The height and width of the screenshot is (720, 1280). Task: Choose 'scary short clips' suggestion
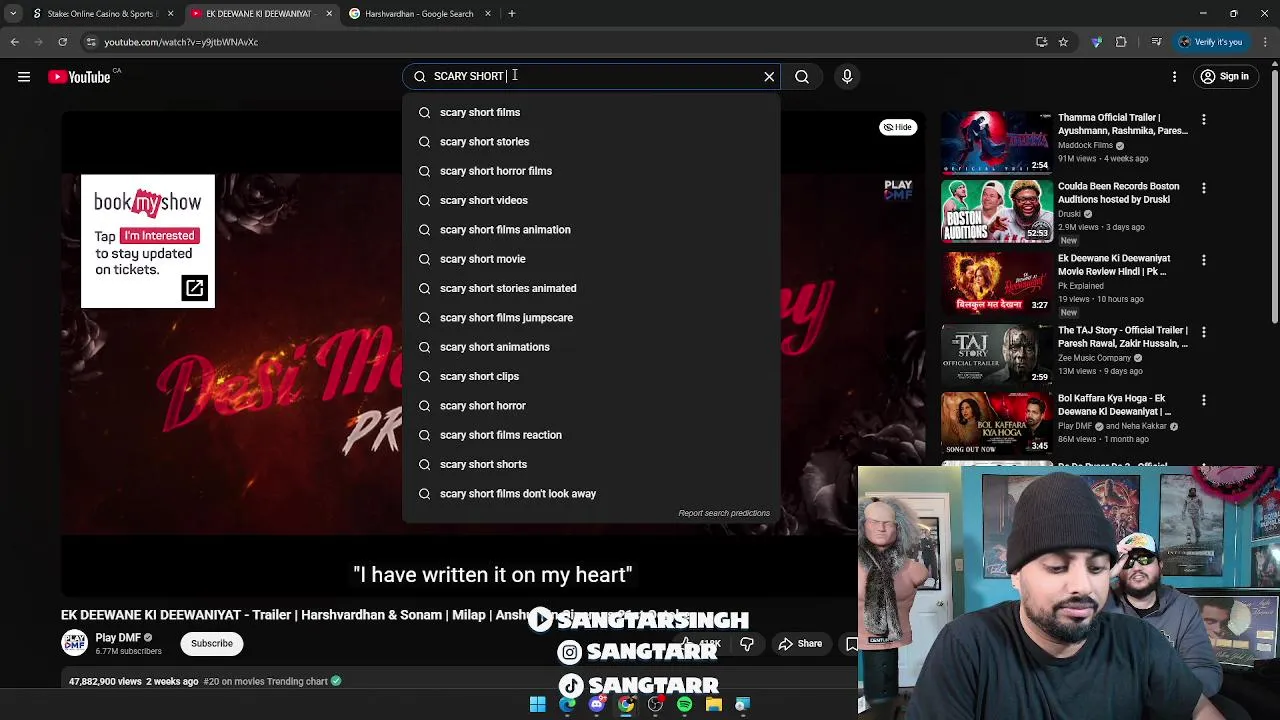point(591,376)
